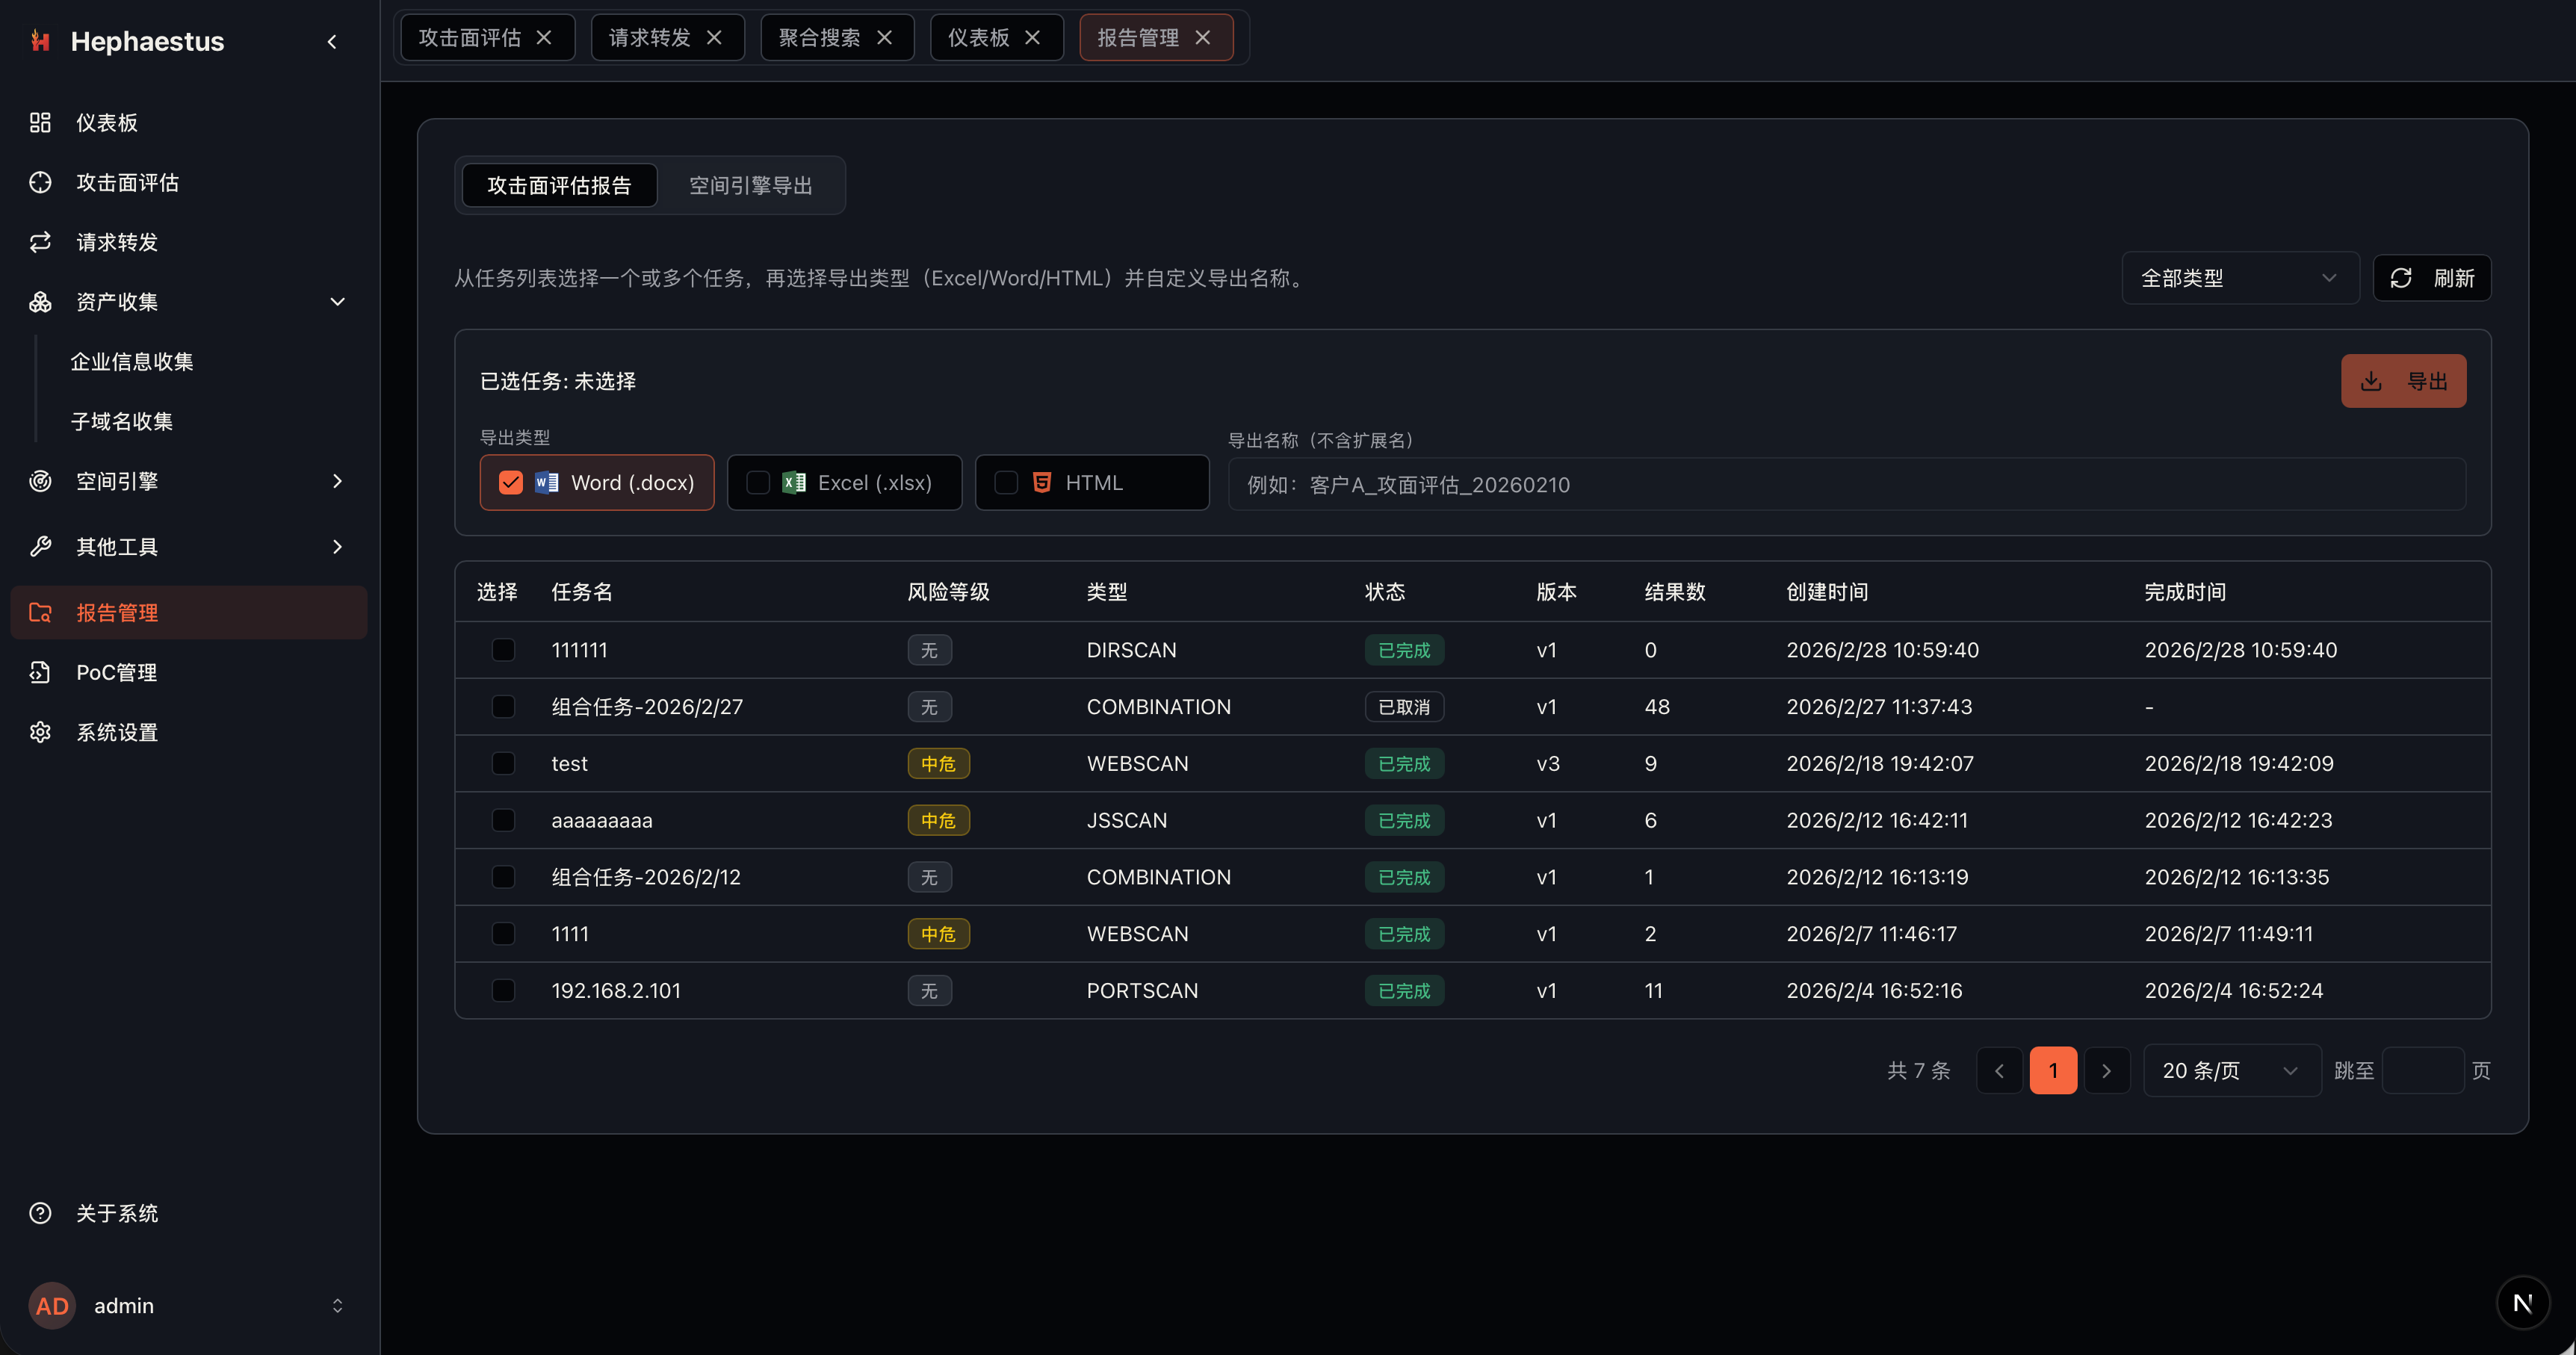Click the Hephaestus flame logo icon
Image resolution: width=2576 pixels, height=1355 pixels.
(40, 41)
